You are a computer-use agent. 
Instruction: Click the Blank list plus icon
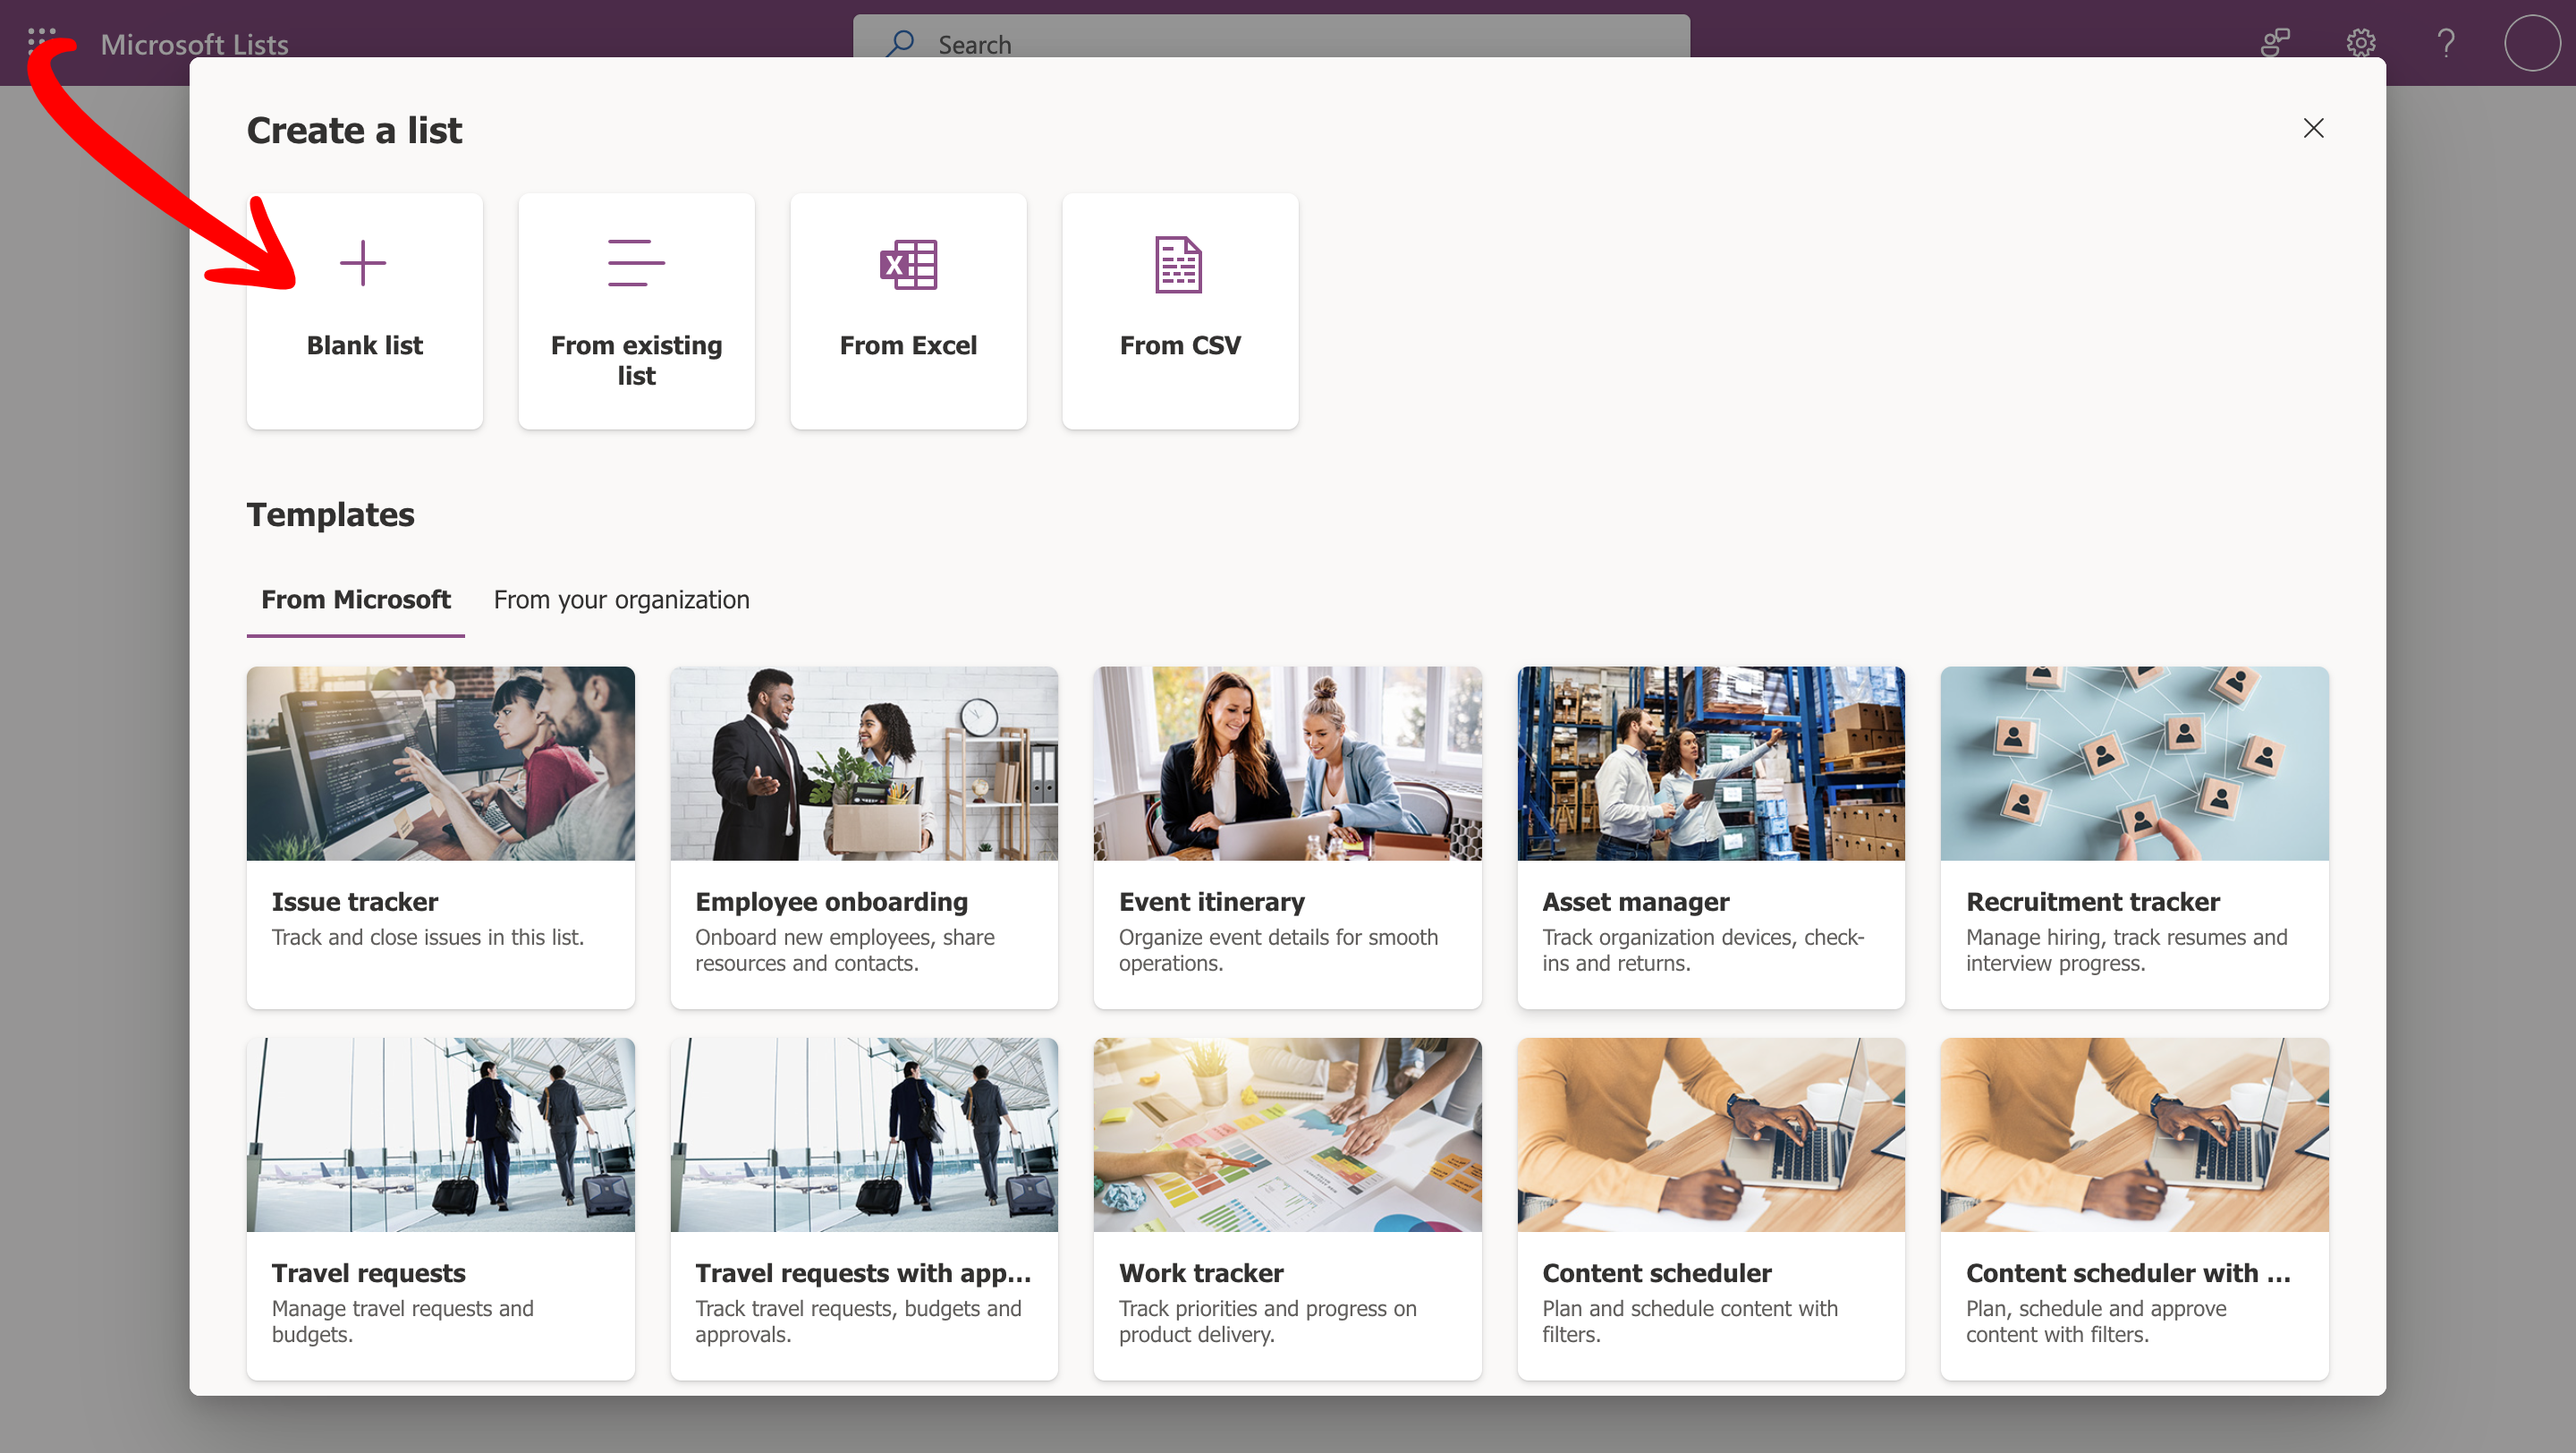click(362, 264)
